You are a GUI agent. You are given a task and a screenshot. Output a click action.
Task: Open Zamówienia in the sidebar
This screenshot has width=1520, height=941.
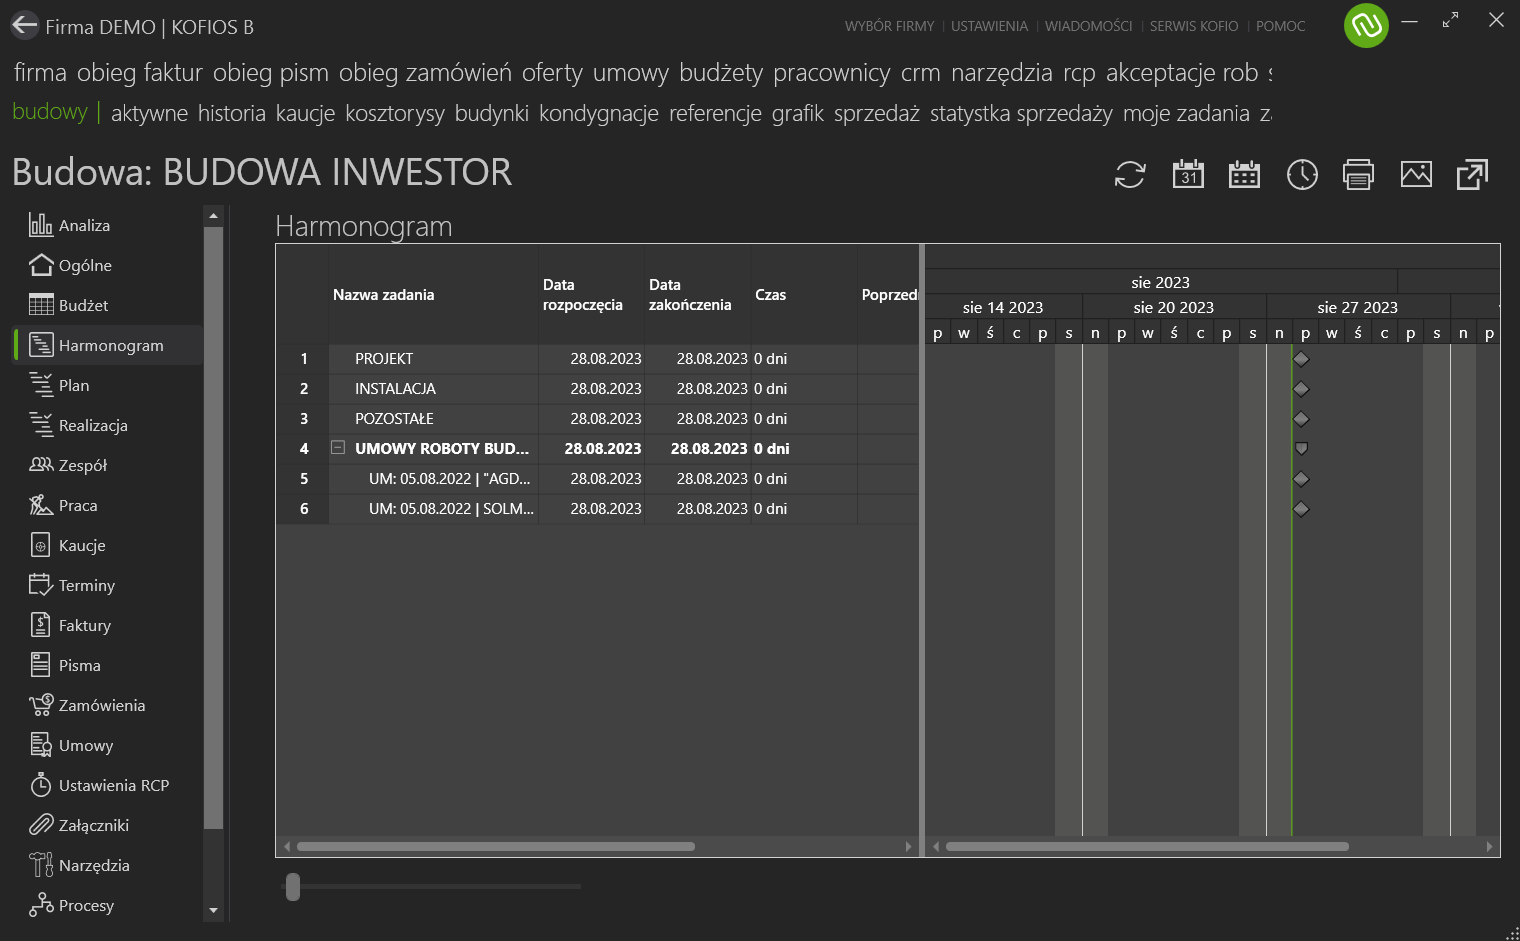(107, 705)
